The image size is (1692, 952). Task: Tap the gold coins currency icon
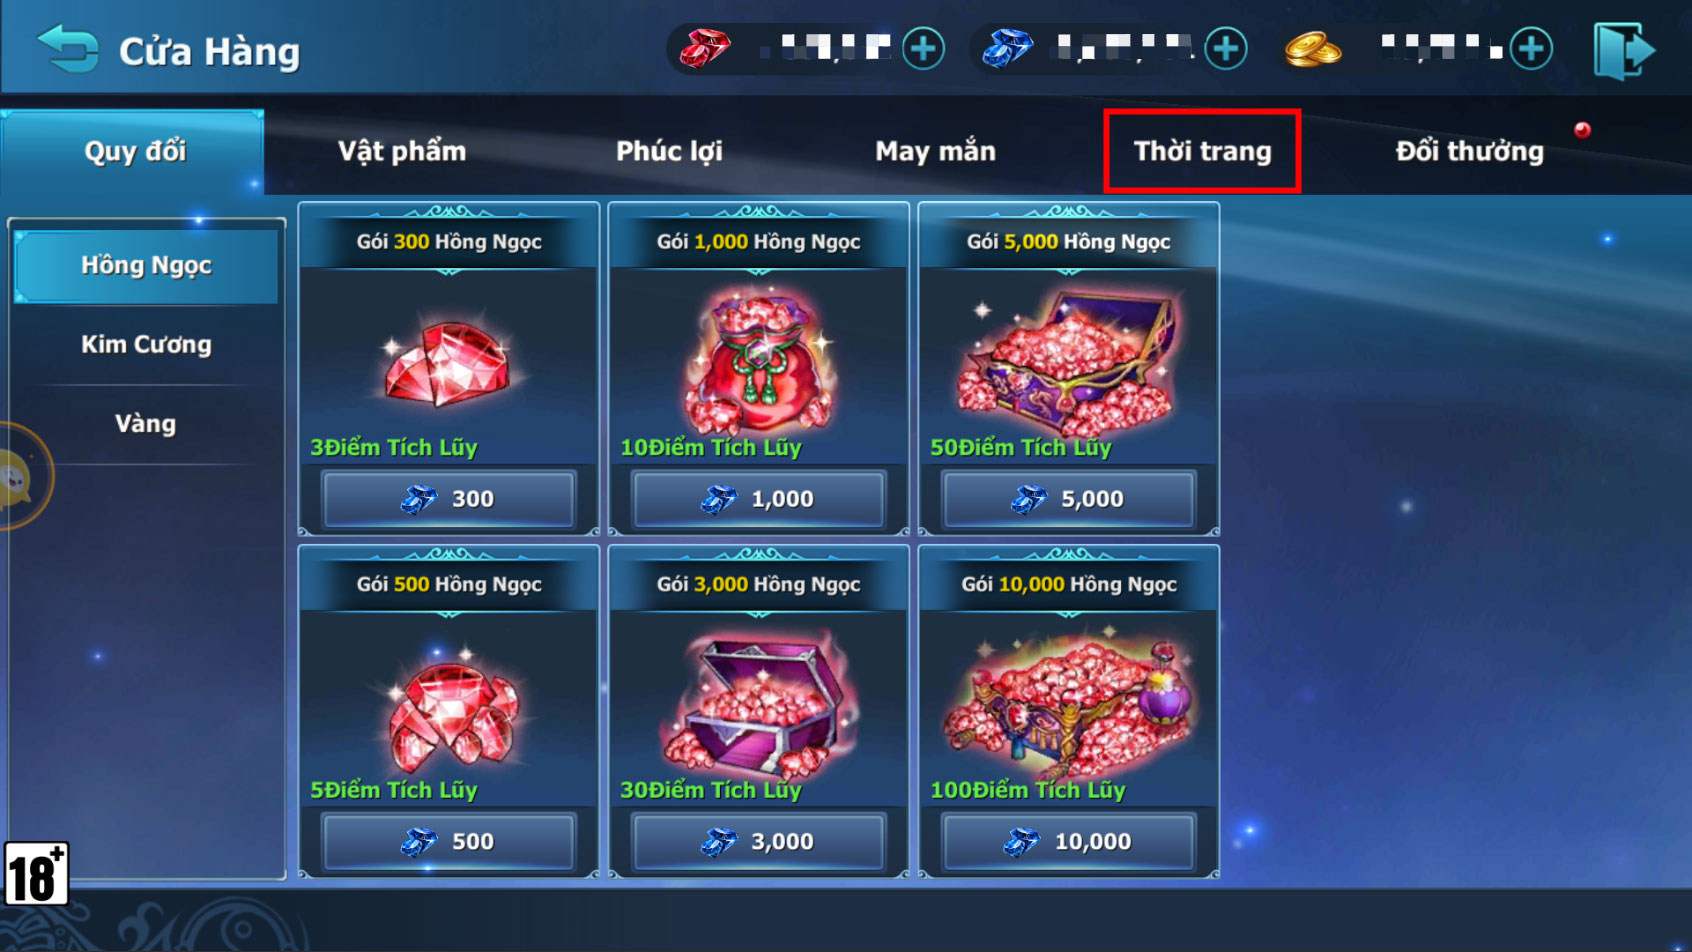pos(1312,49)
